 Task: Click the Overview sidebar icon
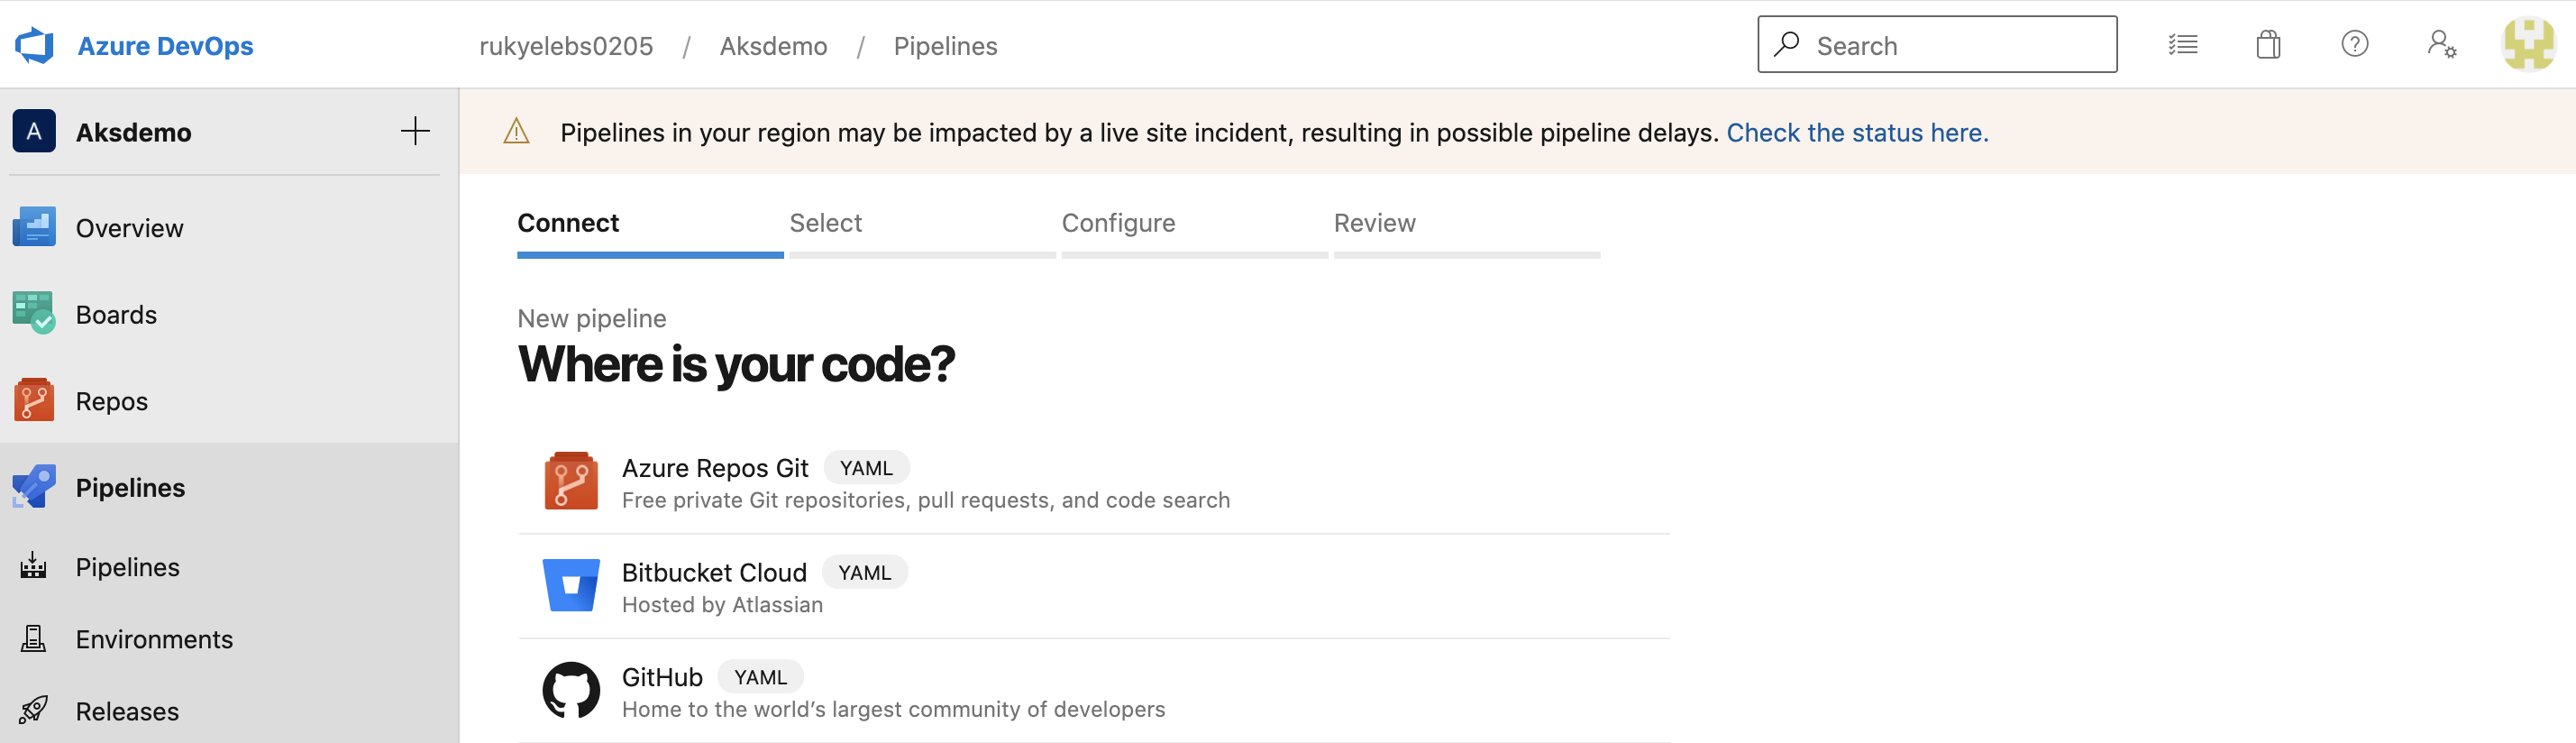pyautogui.click(x=34, y=227)
